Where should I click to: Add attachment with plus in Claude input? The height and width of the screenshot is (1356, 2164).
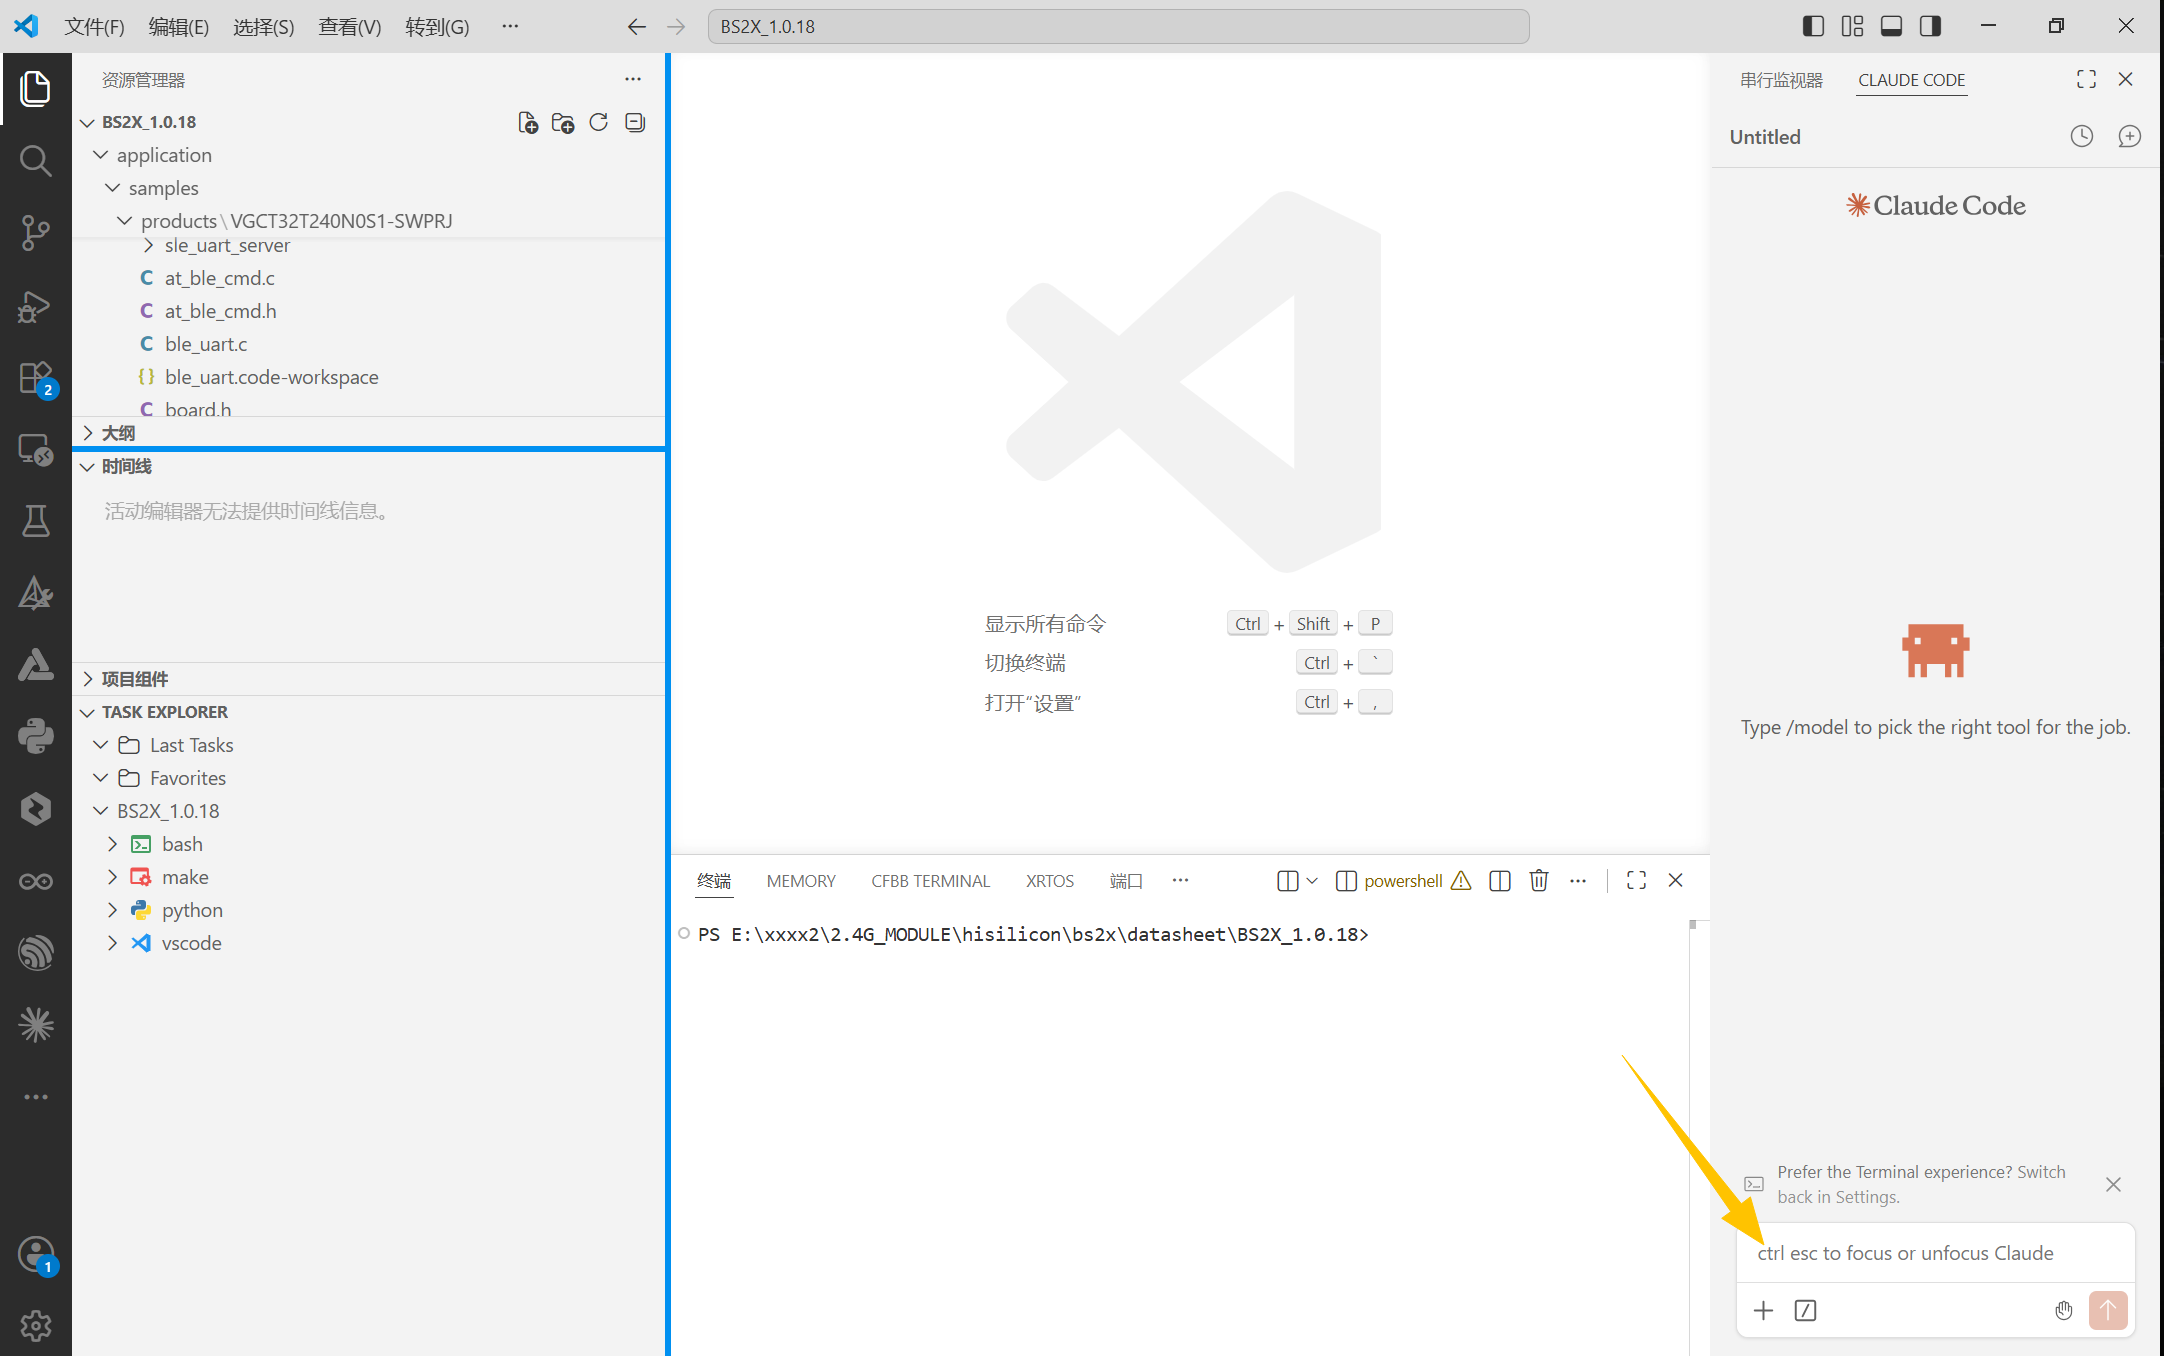[1764, 1310]
